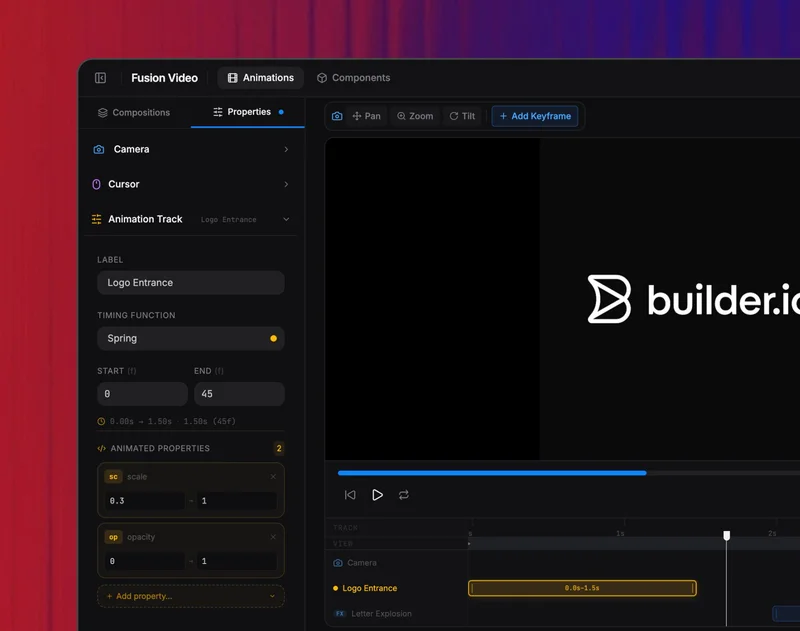Click the Logo Entrance label input field

tap(190, 283)
